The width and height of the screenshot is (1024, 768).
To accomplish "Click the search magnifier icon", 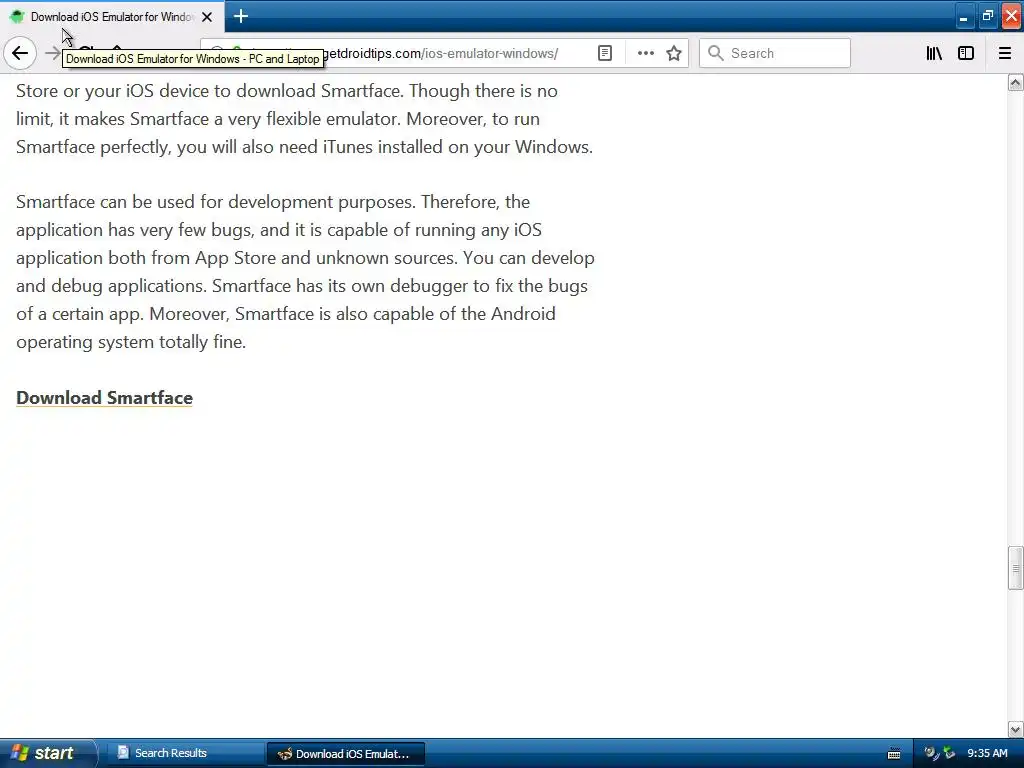I will click(715, 53).
